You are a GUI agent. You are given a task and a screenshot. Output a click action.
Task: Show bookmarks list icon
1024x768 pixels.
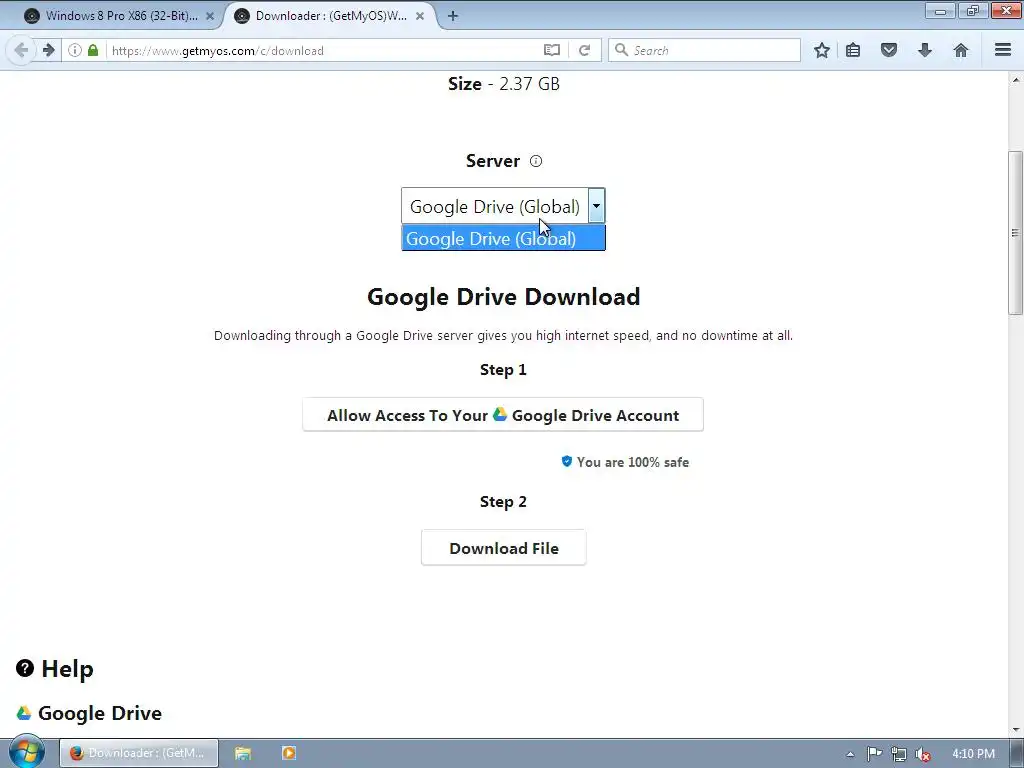click(853, 50)
